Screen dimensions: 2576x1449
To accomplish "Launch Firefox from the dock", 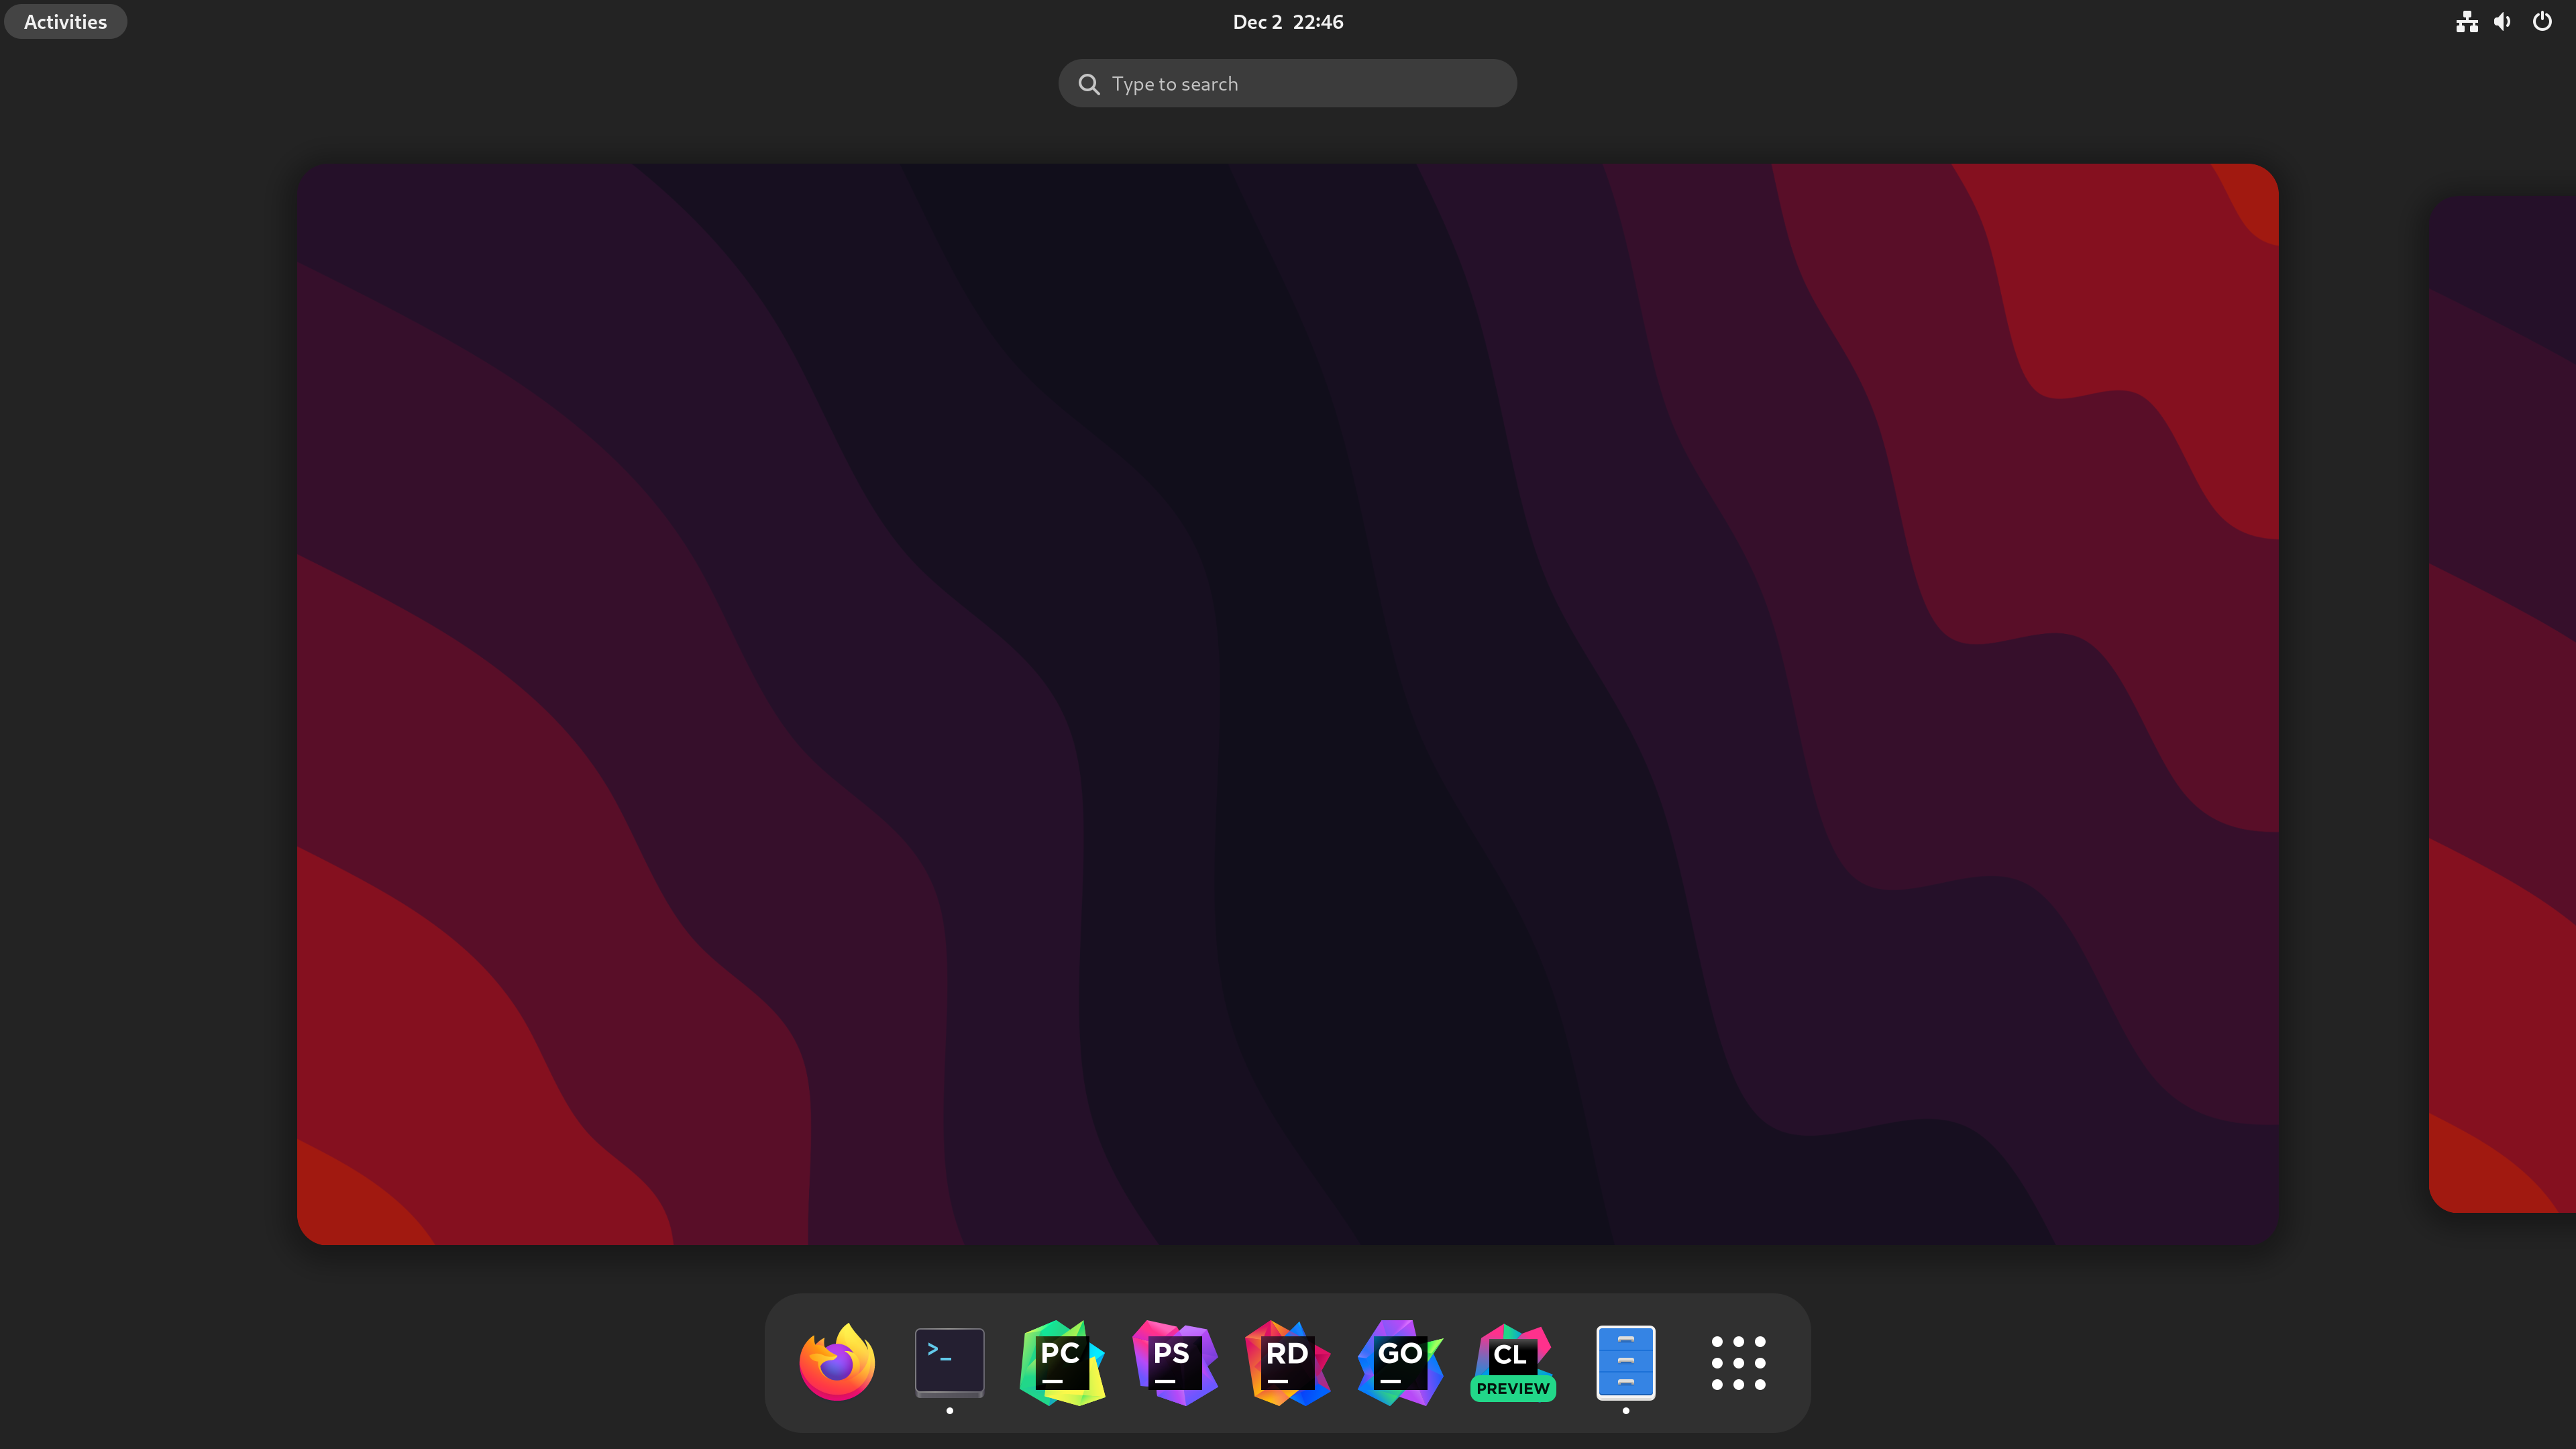I will tap(837, 1362).
